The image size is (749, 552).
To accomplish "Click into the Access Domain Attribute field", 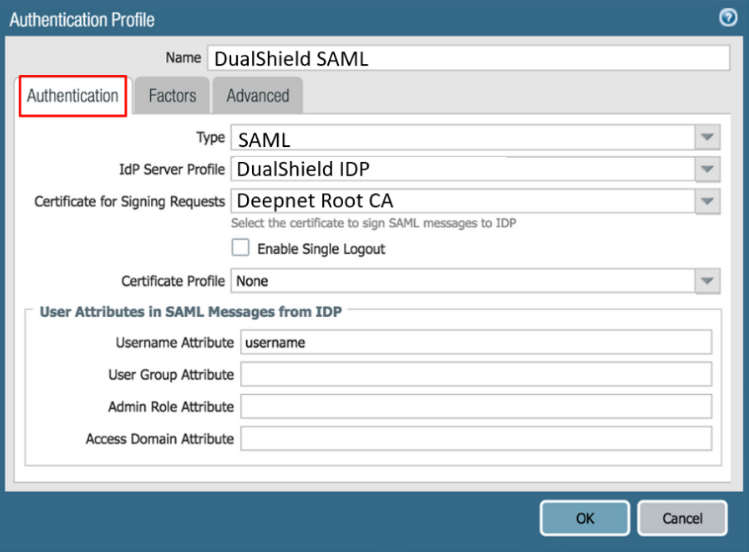I will [x=476, y=439].
